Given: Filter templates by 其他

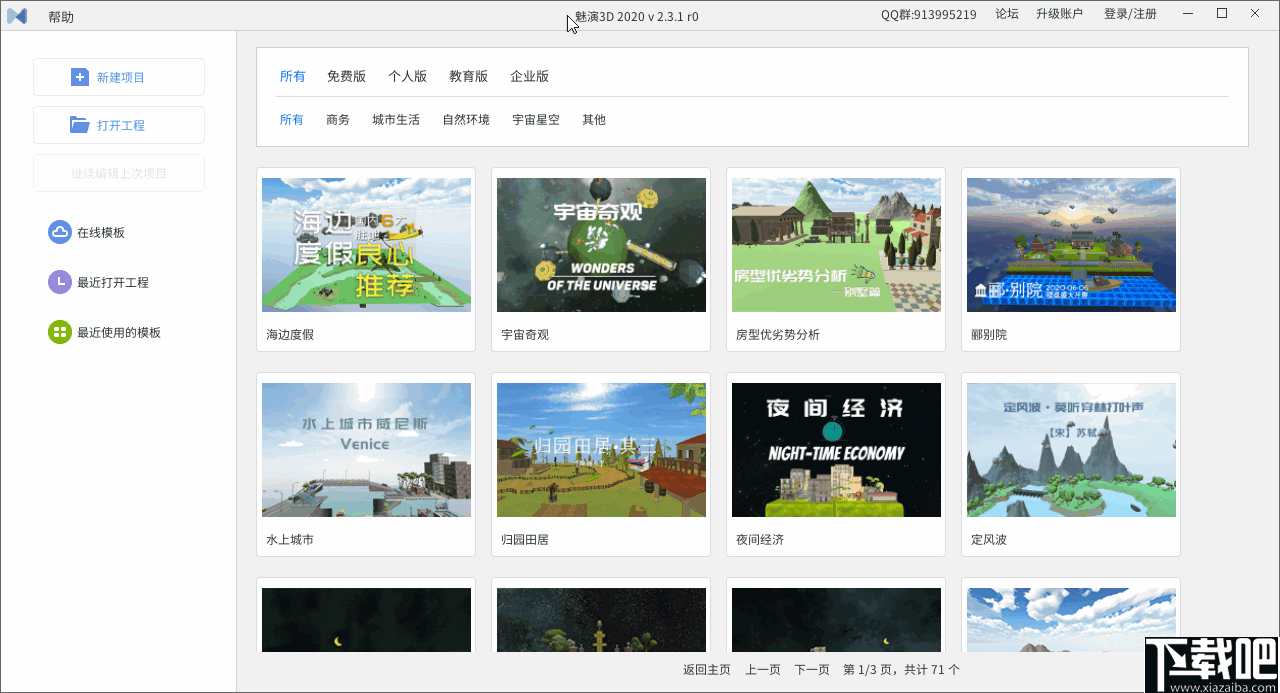Looking at the screenshot, I should coord(594,120).
